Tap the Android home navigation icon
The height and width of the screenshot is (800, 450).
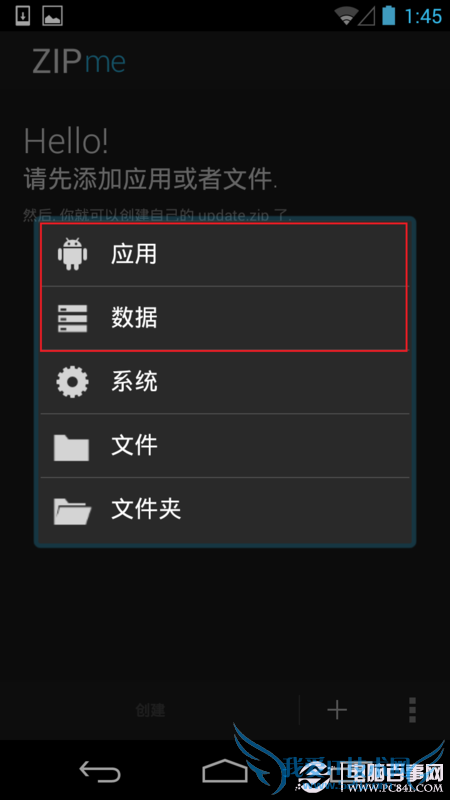click(x=225, y=771)
